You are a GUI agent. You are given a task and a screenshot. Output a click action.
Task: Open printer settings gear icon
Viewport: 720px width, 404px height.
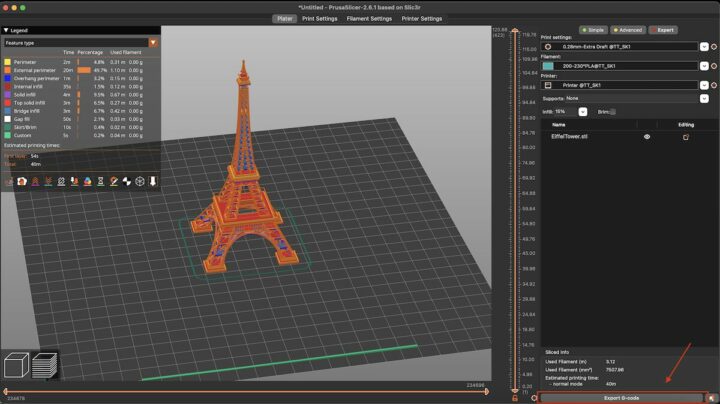(x=714, y=86)
